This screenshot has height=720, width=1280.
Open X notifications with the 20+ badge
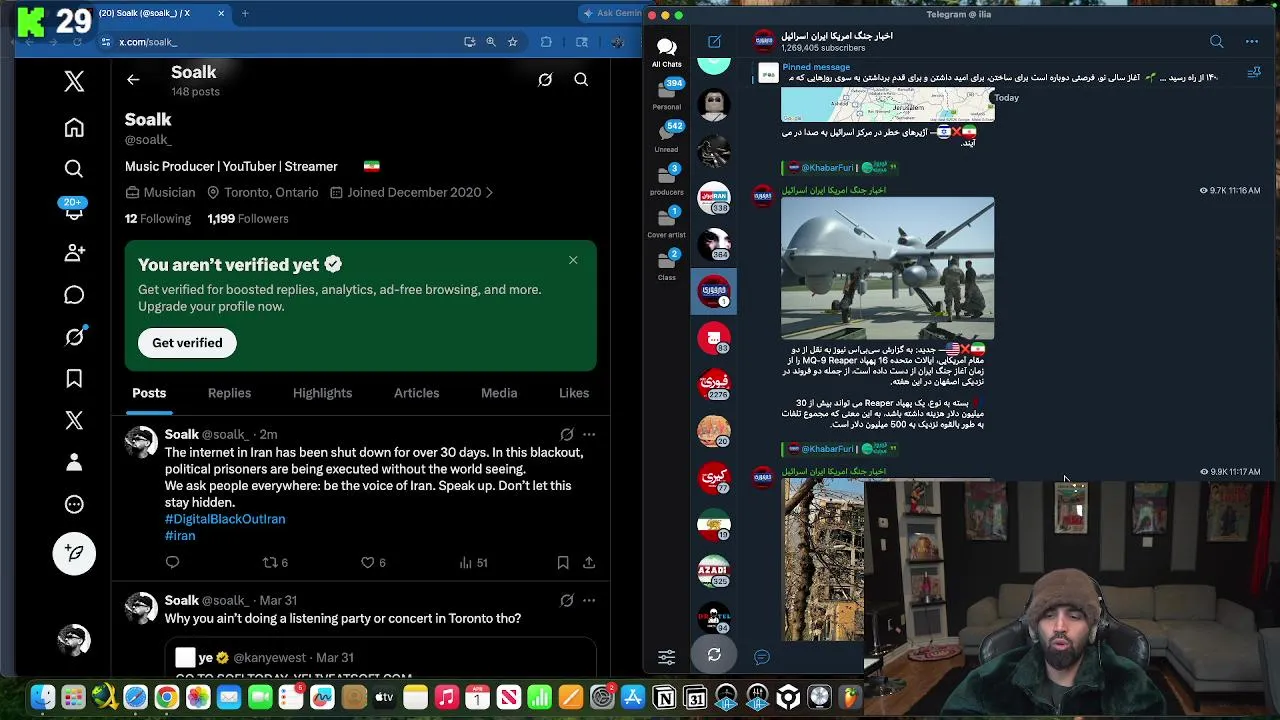coord(74,209)
